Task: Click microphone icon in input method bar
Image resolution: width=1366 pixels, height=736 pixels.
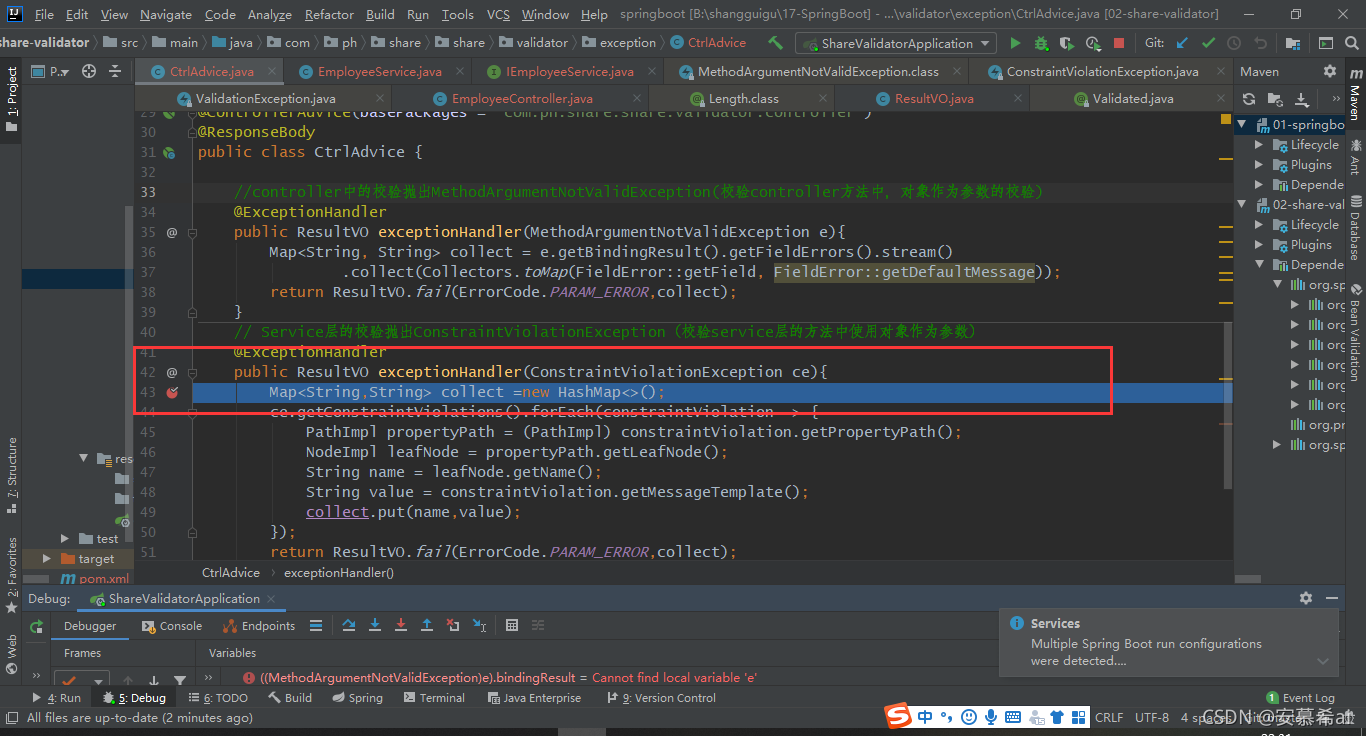Action: pyautogui.click(x=991, y=717)
